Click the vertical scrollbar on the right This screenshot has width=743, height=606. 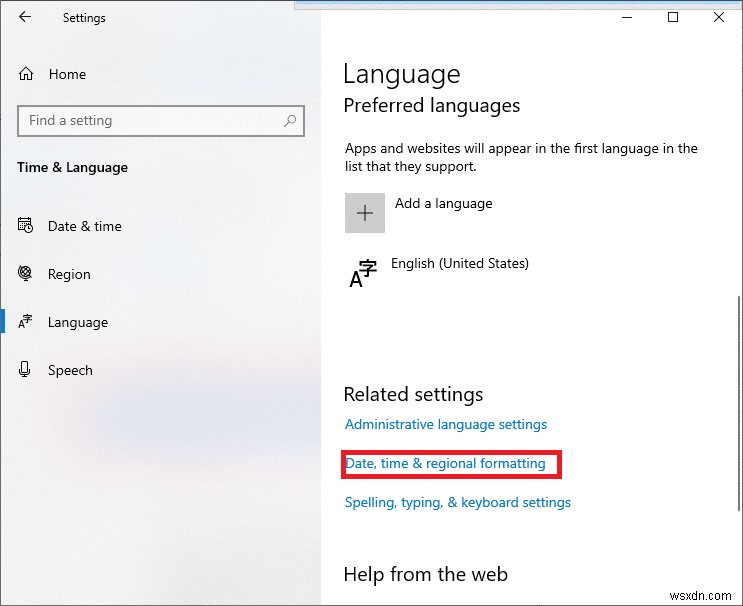(x=739, y=403)
